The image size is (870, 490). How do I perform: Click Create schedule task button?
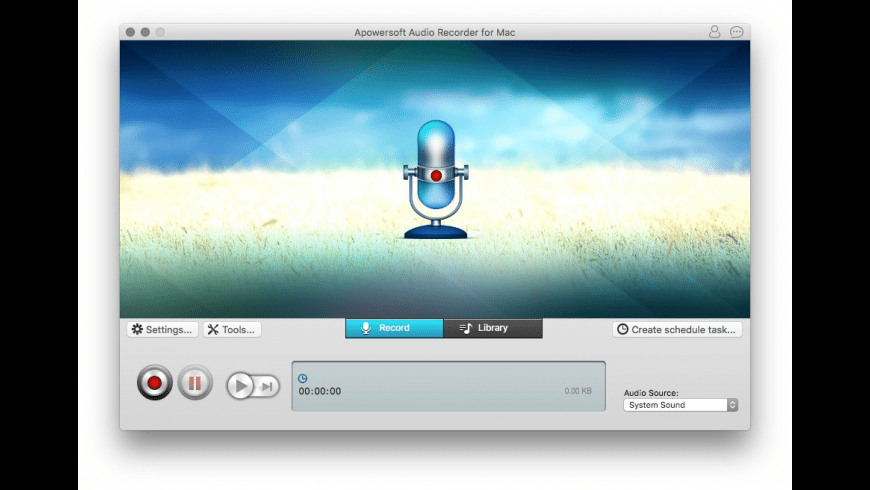pyautogui.click(x=677, y=330)
